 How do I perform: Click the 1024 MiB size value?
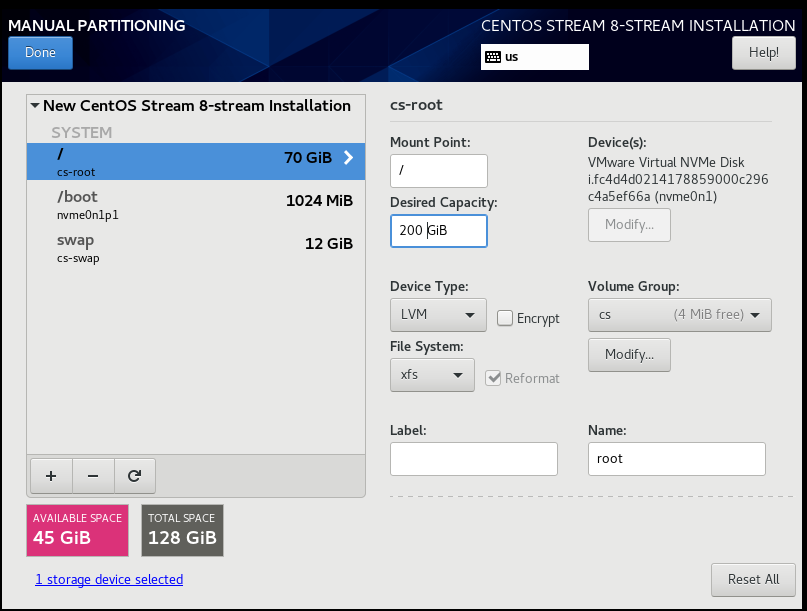coord(319,201)
